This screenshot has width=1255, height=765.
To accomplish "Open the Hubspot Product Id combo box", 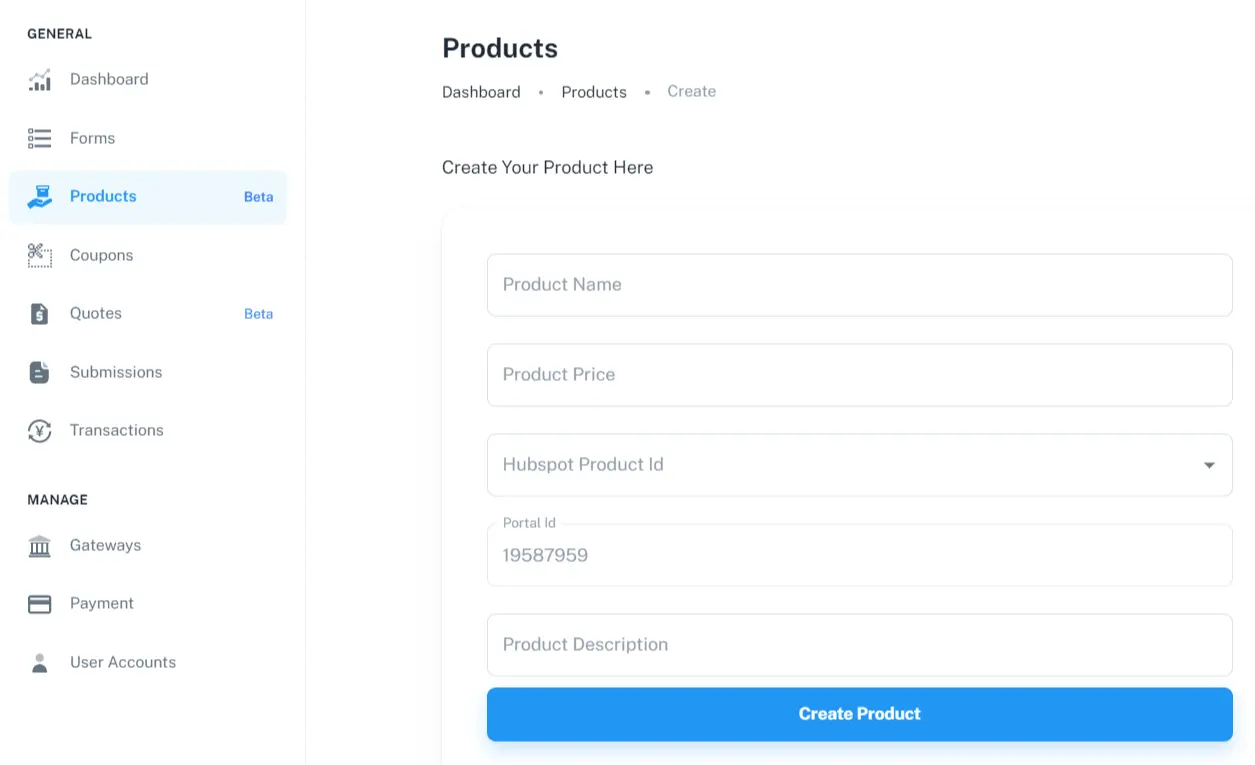I will pyautogui.click(x=840, y=465).
